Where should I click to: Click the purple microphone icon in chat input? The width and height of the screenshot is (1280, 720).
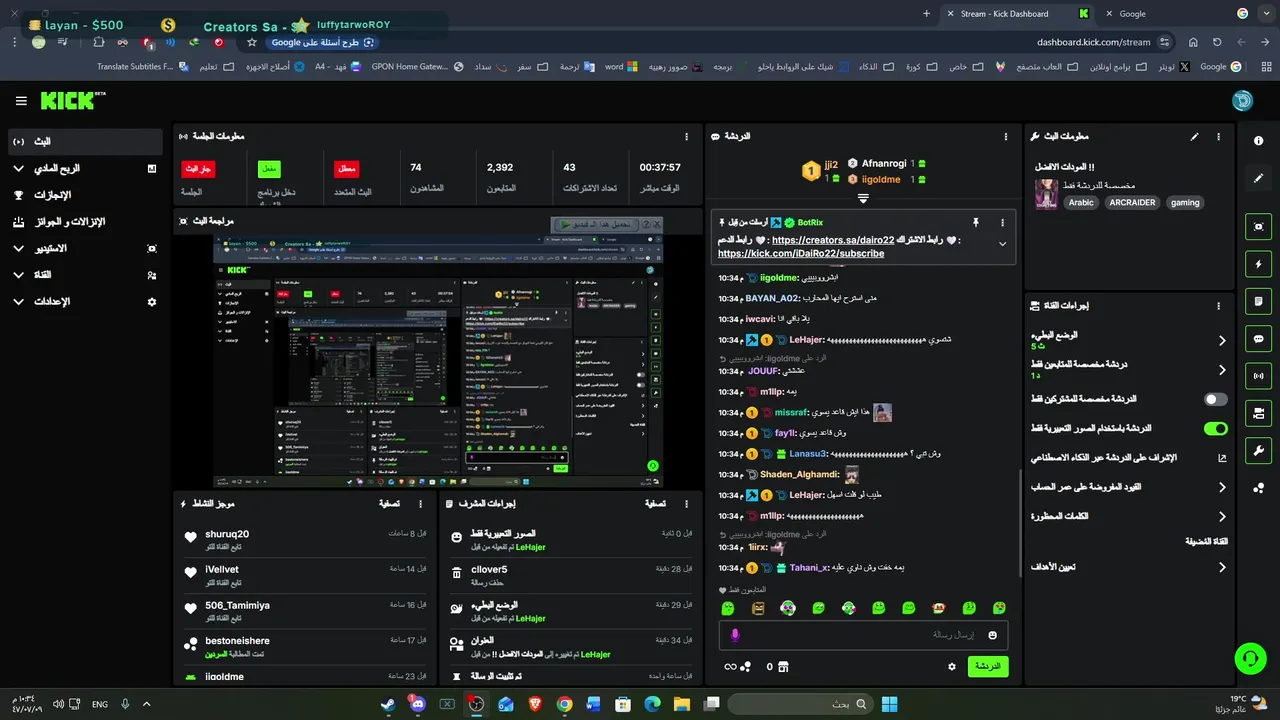point(735,635)
